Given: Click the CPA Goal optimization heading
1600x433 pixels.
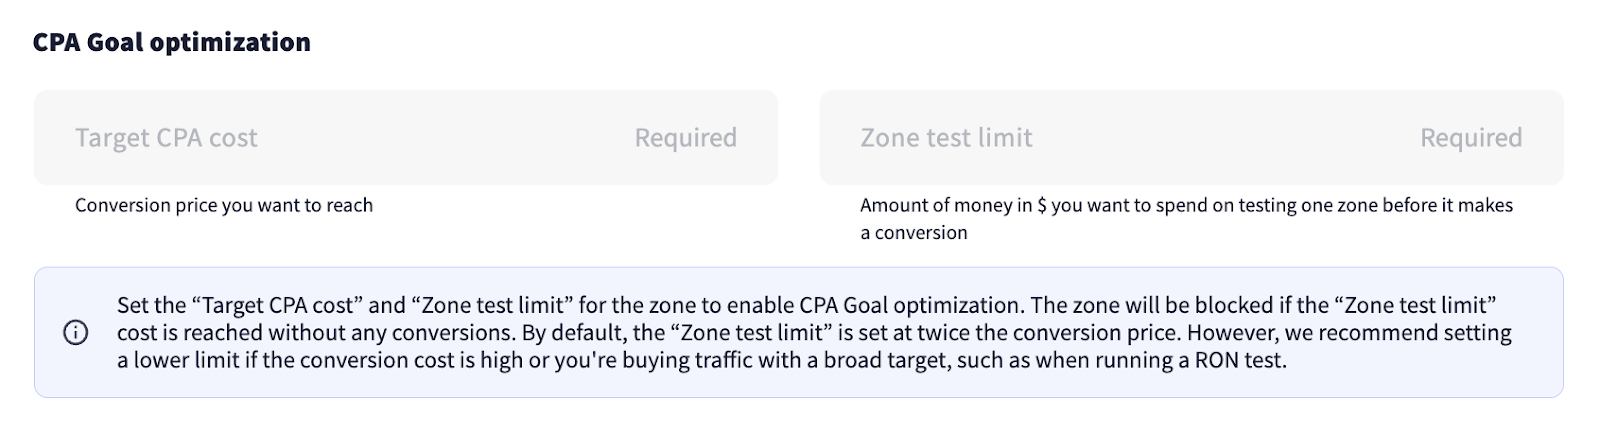Looking at the screenshot, I should click(x=172, y=42).
